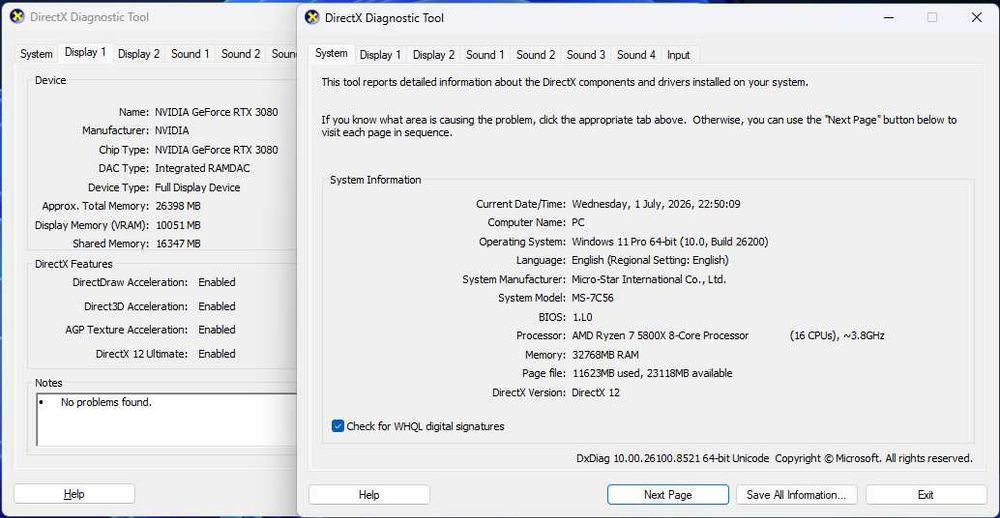Switch to Sound 4 tab
Viewport: 1000px width, 518px height.
(636, 55)
